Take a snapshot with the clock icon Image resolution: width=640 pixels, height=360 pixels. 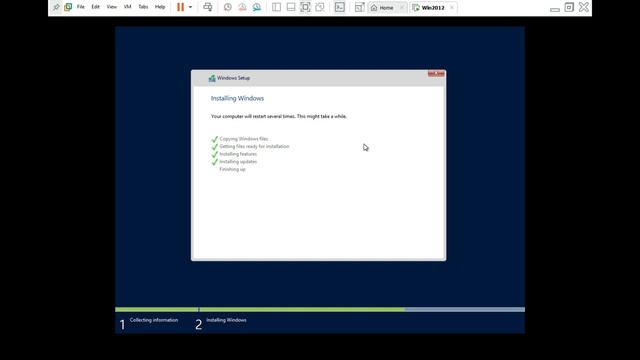[x=228, y=7]
